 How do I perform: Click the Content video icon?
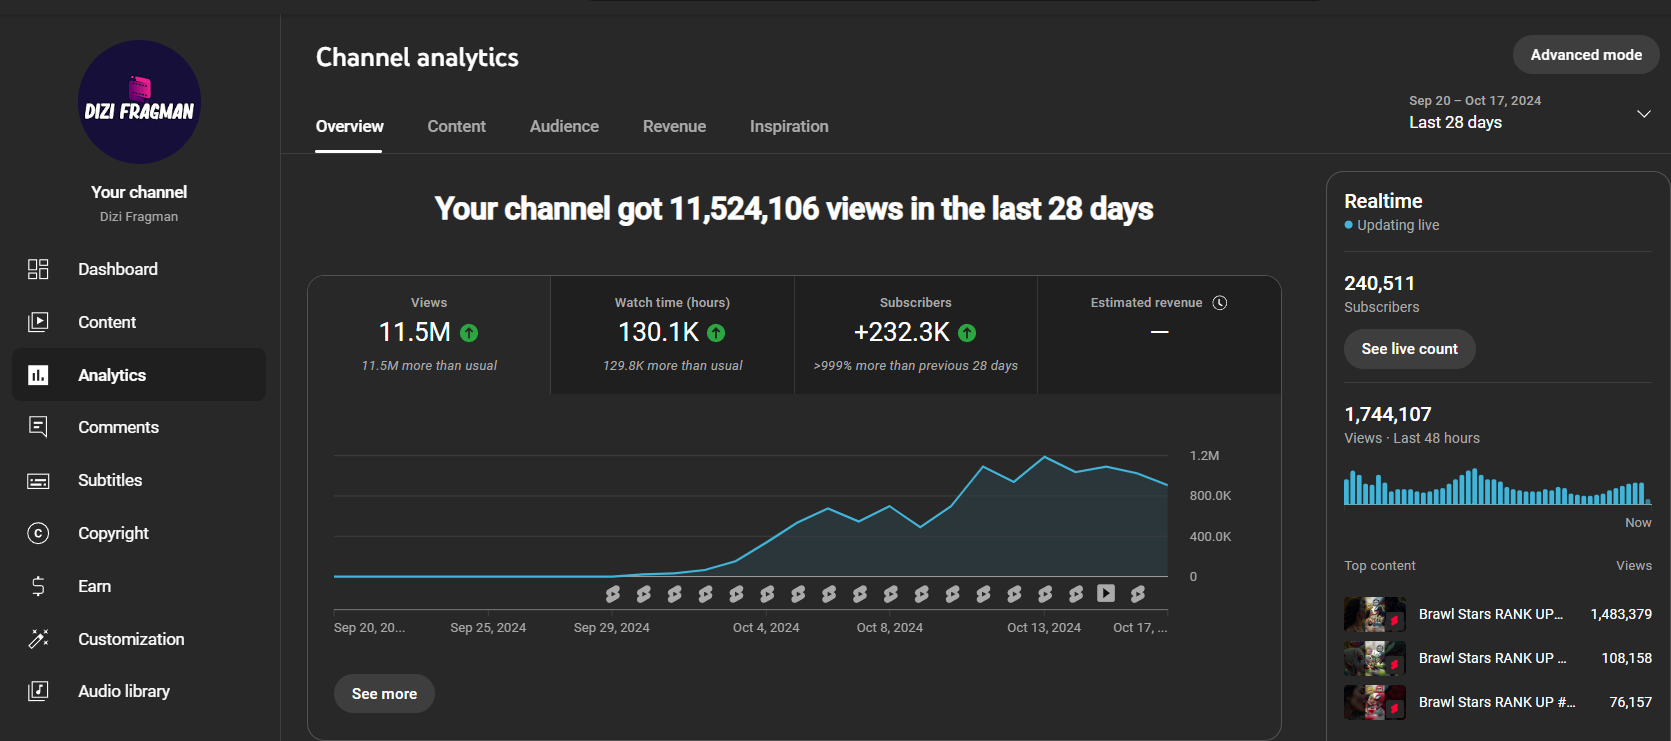click(38, 322)
